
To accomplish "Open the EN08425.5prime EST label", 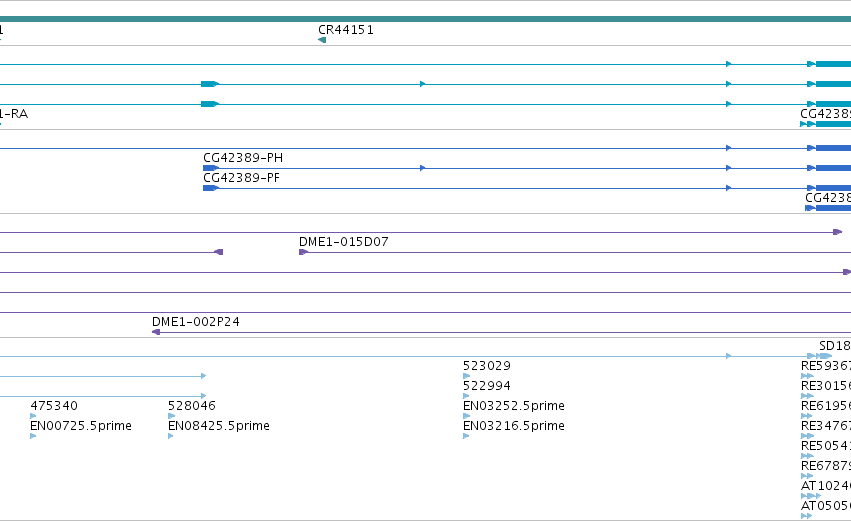I will 219,426.
